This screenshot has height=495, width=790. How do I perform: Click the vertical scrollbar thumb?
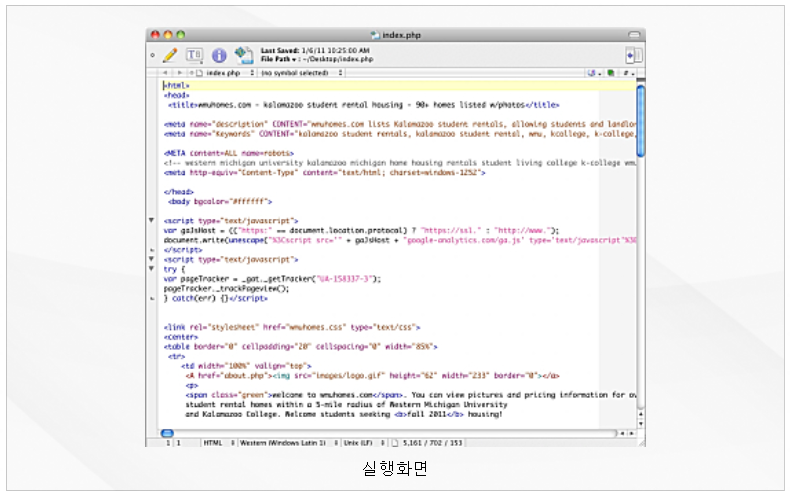coord(640,121)
